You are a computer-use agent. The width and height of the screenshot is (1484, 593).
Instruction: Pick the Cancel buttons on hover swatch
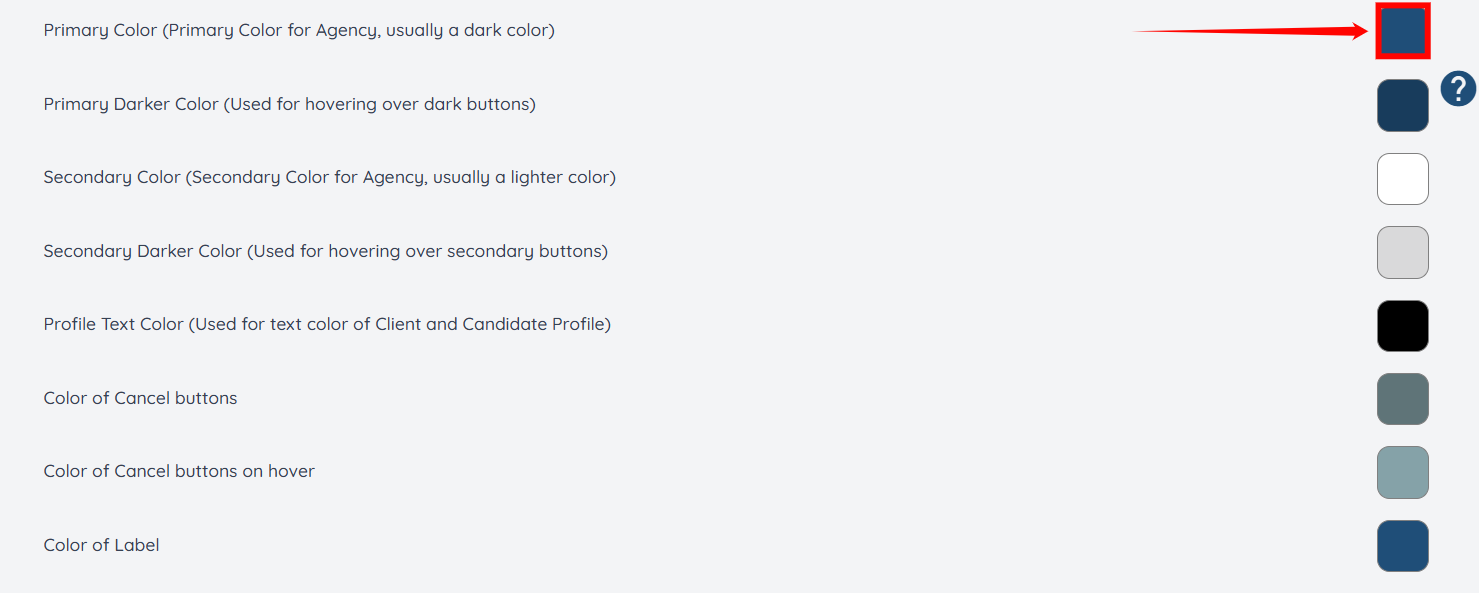pyautogui.click(x=1403, y=472)
